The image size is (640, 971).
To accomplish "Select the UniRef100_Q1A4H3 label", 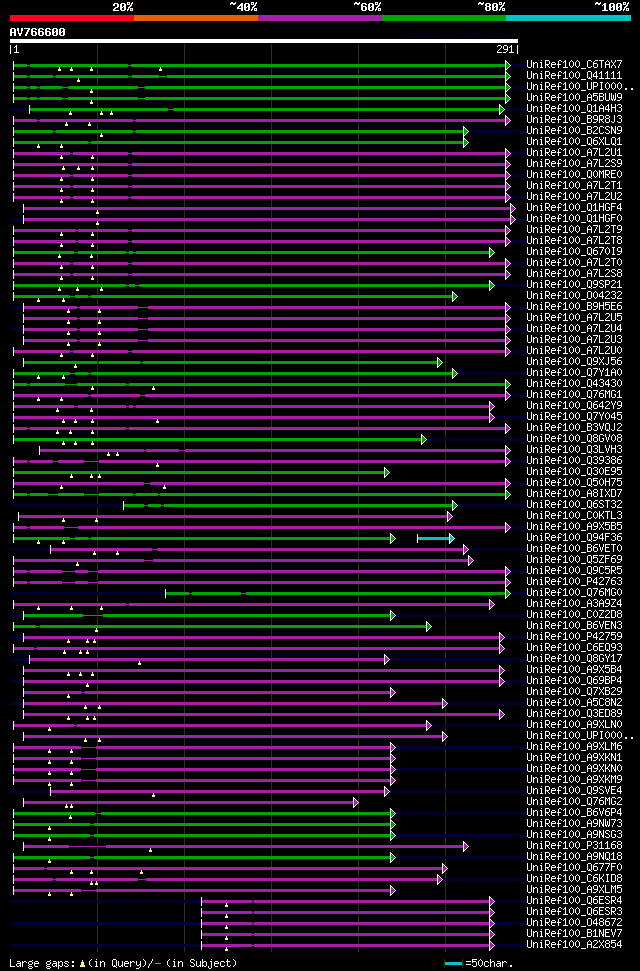I will (x=574, y=109).
